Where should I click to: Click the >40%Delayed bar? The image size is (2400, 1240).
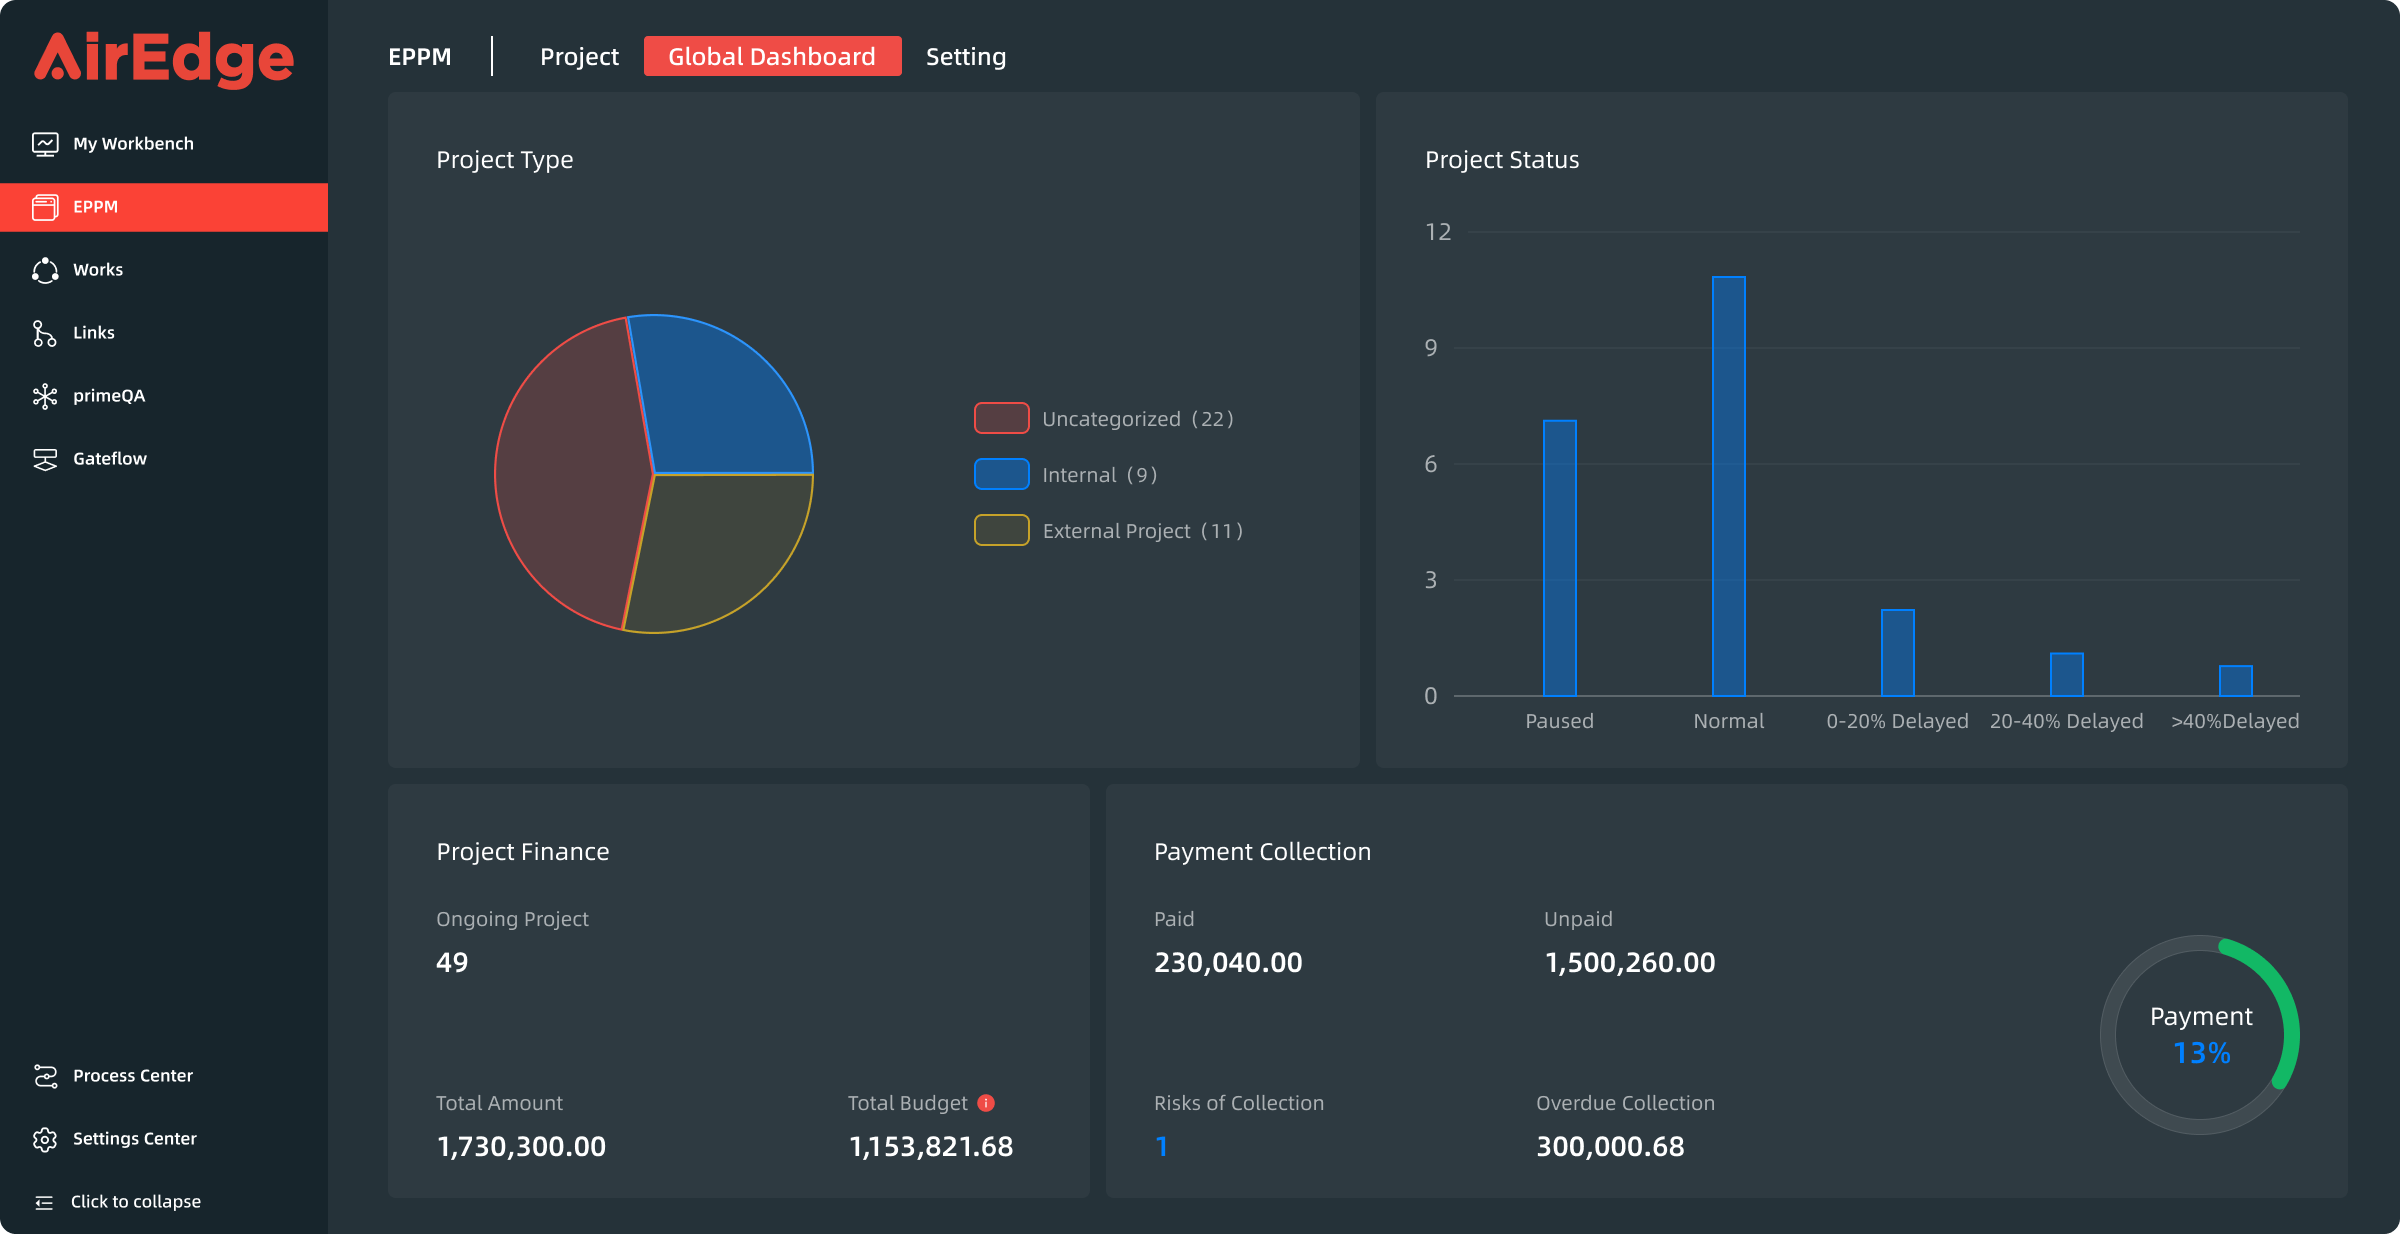[x=2235, y=680]
